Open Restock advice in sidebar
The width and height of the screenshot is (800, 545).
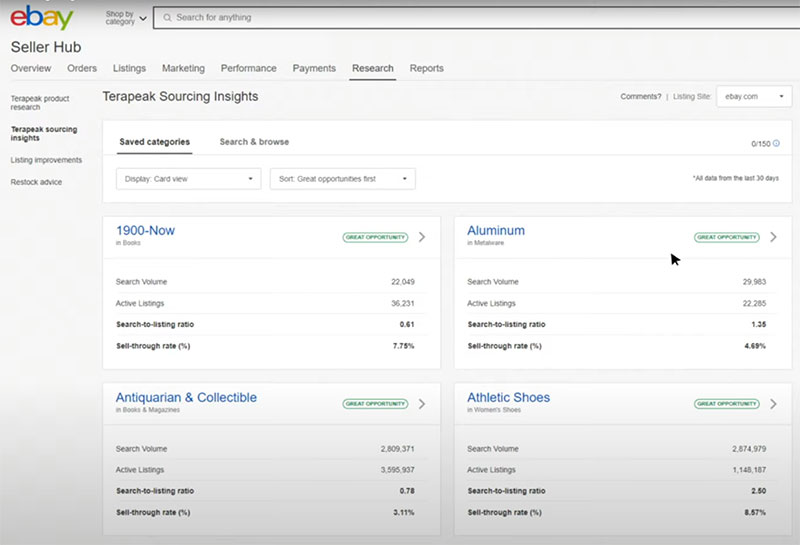tap(36, 182)
